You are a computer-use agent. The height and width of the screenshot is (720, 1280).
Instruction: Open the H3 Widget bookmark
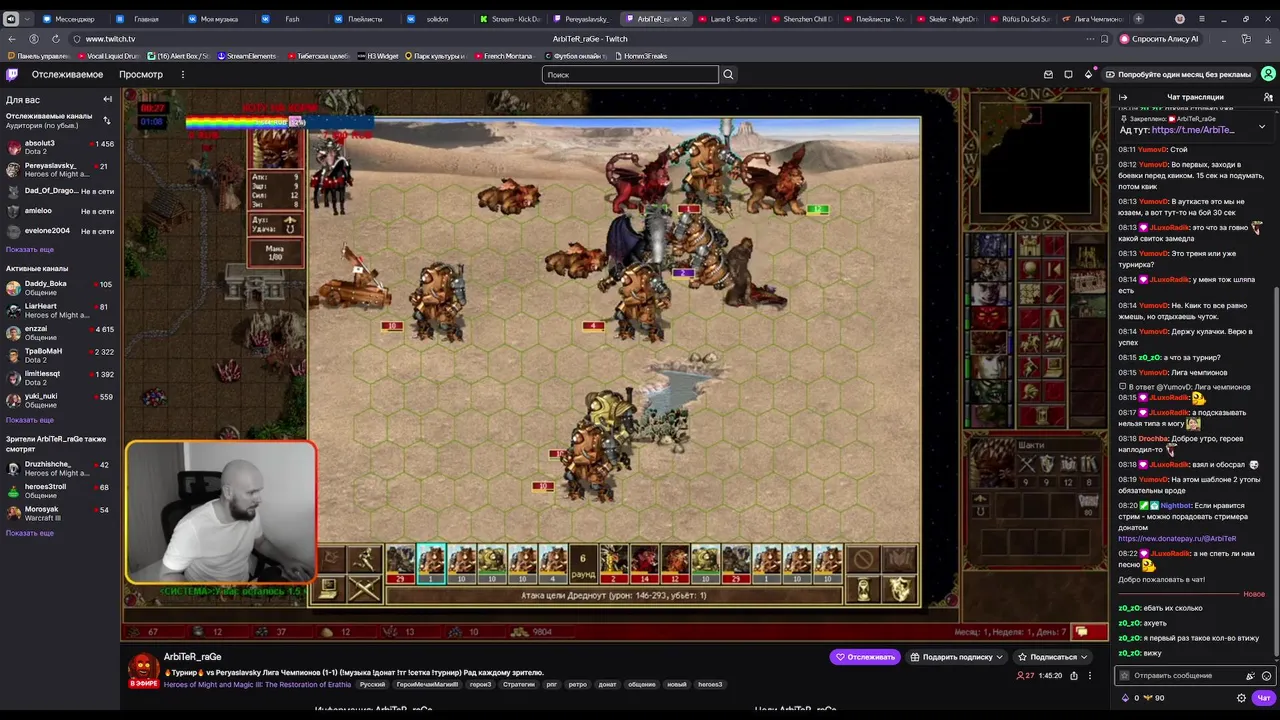(377, 56)
